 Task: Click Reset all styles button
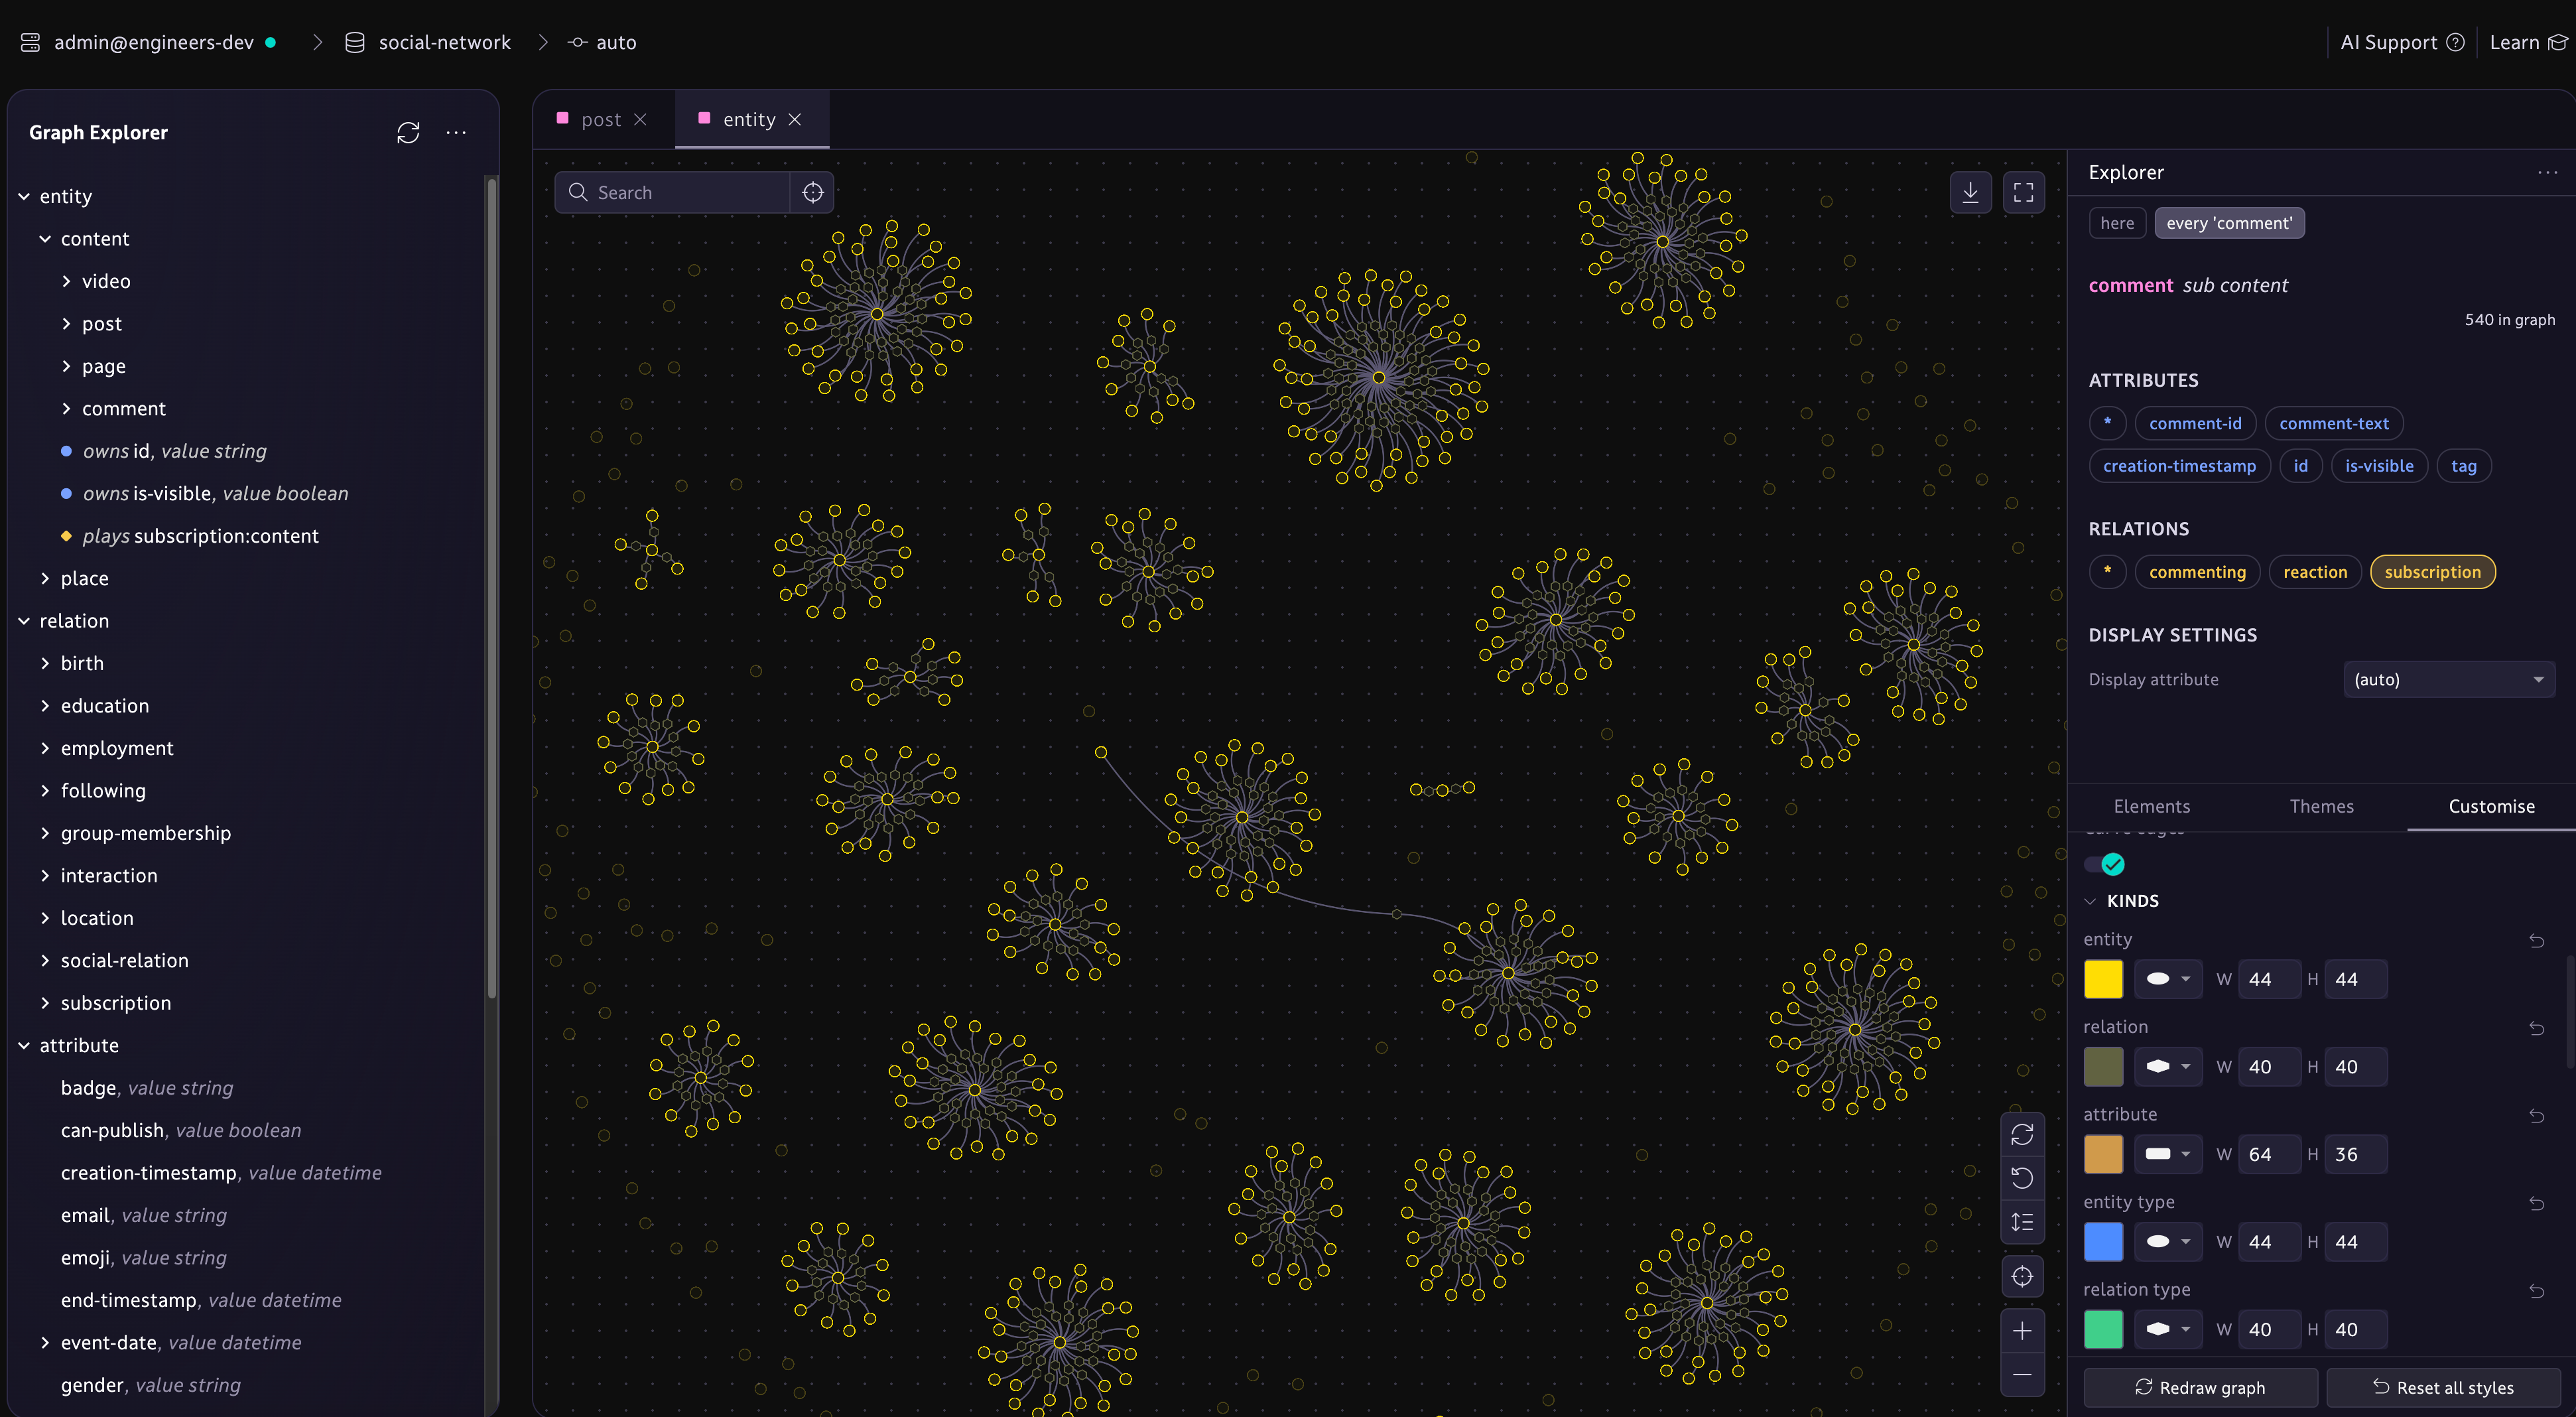click(x=2443, y=1387)
